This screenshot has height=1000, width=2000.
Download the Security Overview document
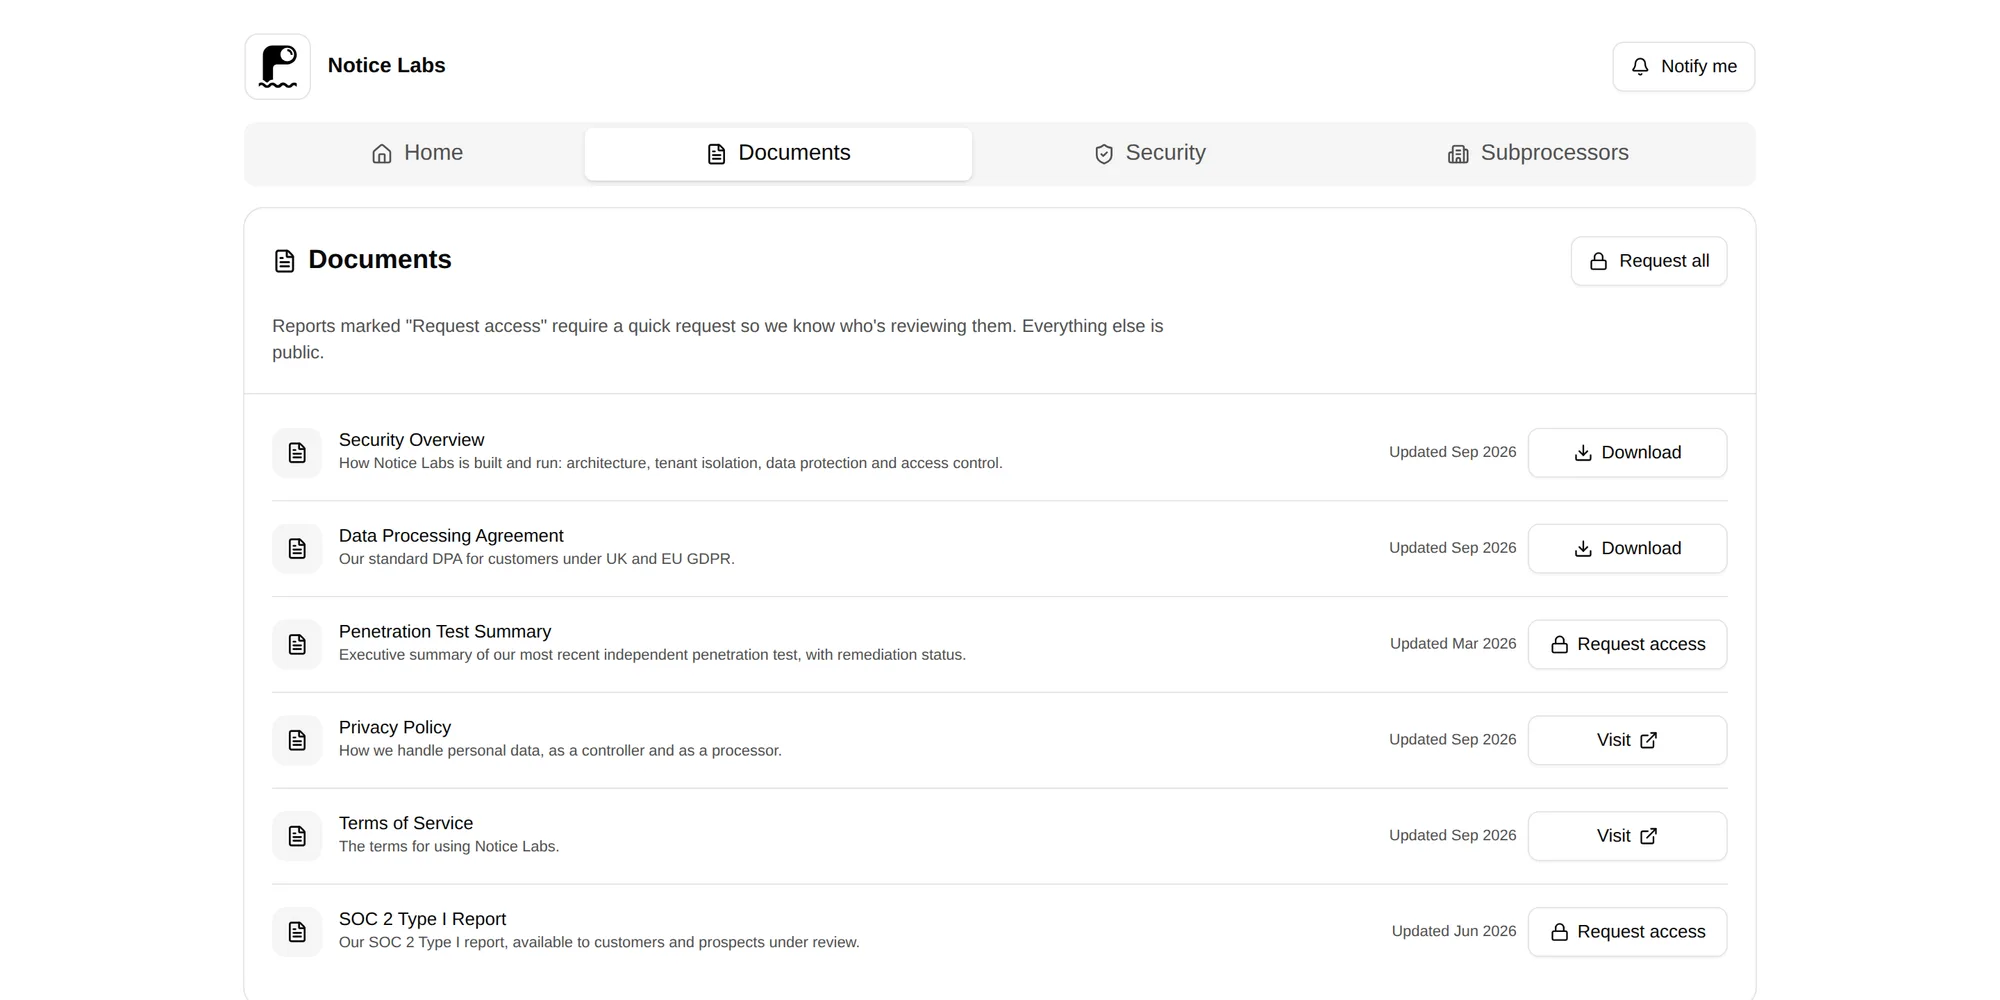pyautogui.click(x=1627, y=453)
